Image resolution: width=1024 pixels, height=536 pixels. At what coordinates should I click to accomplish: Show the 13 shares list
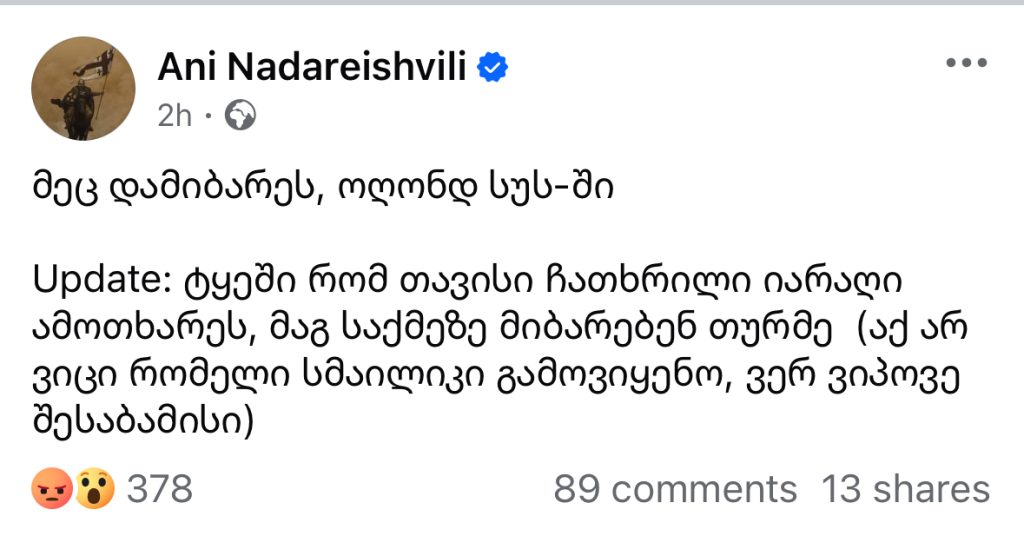905,489
